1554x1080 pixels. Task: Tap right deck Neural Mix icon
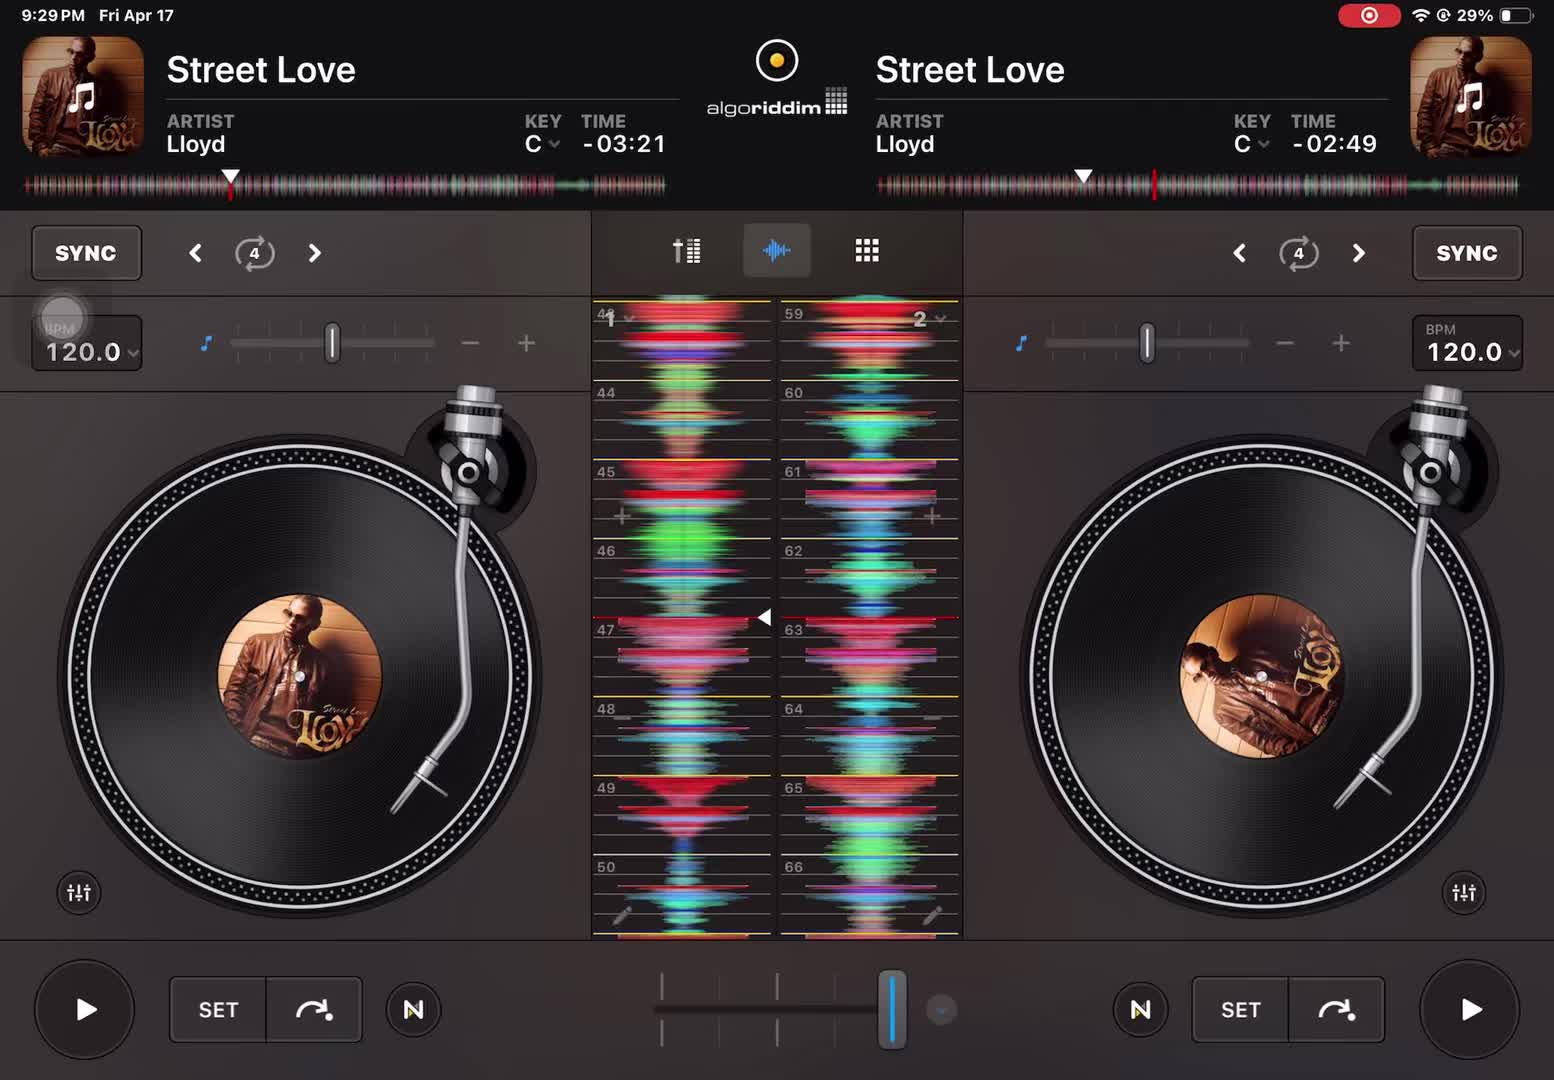point(1140,1010)
